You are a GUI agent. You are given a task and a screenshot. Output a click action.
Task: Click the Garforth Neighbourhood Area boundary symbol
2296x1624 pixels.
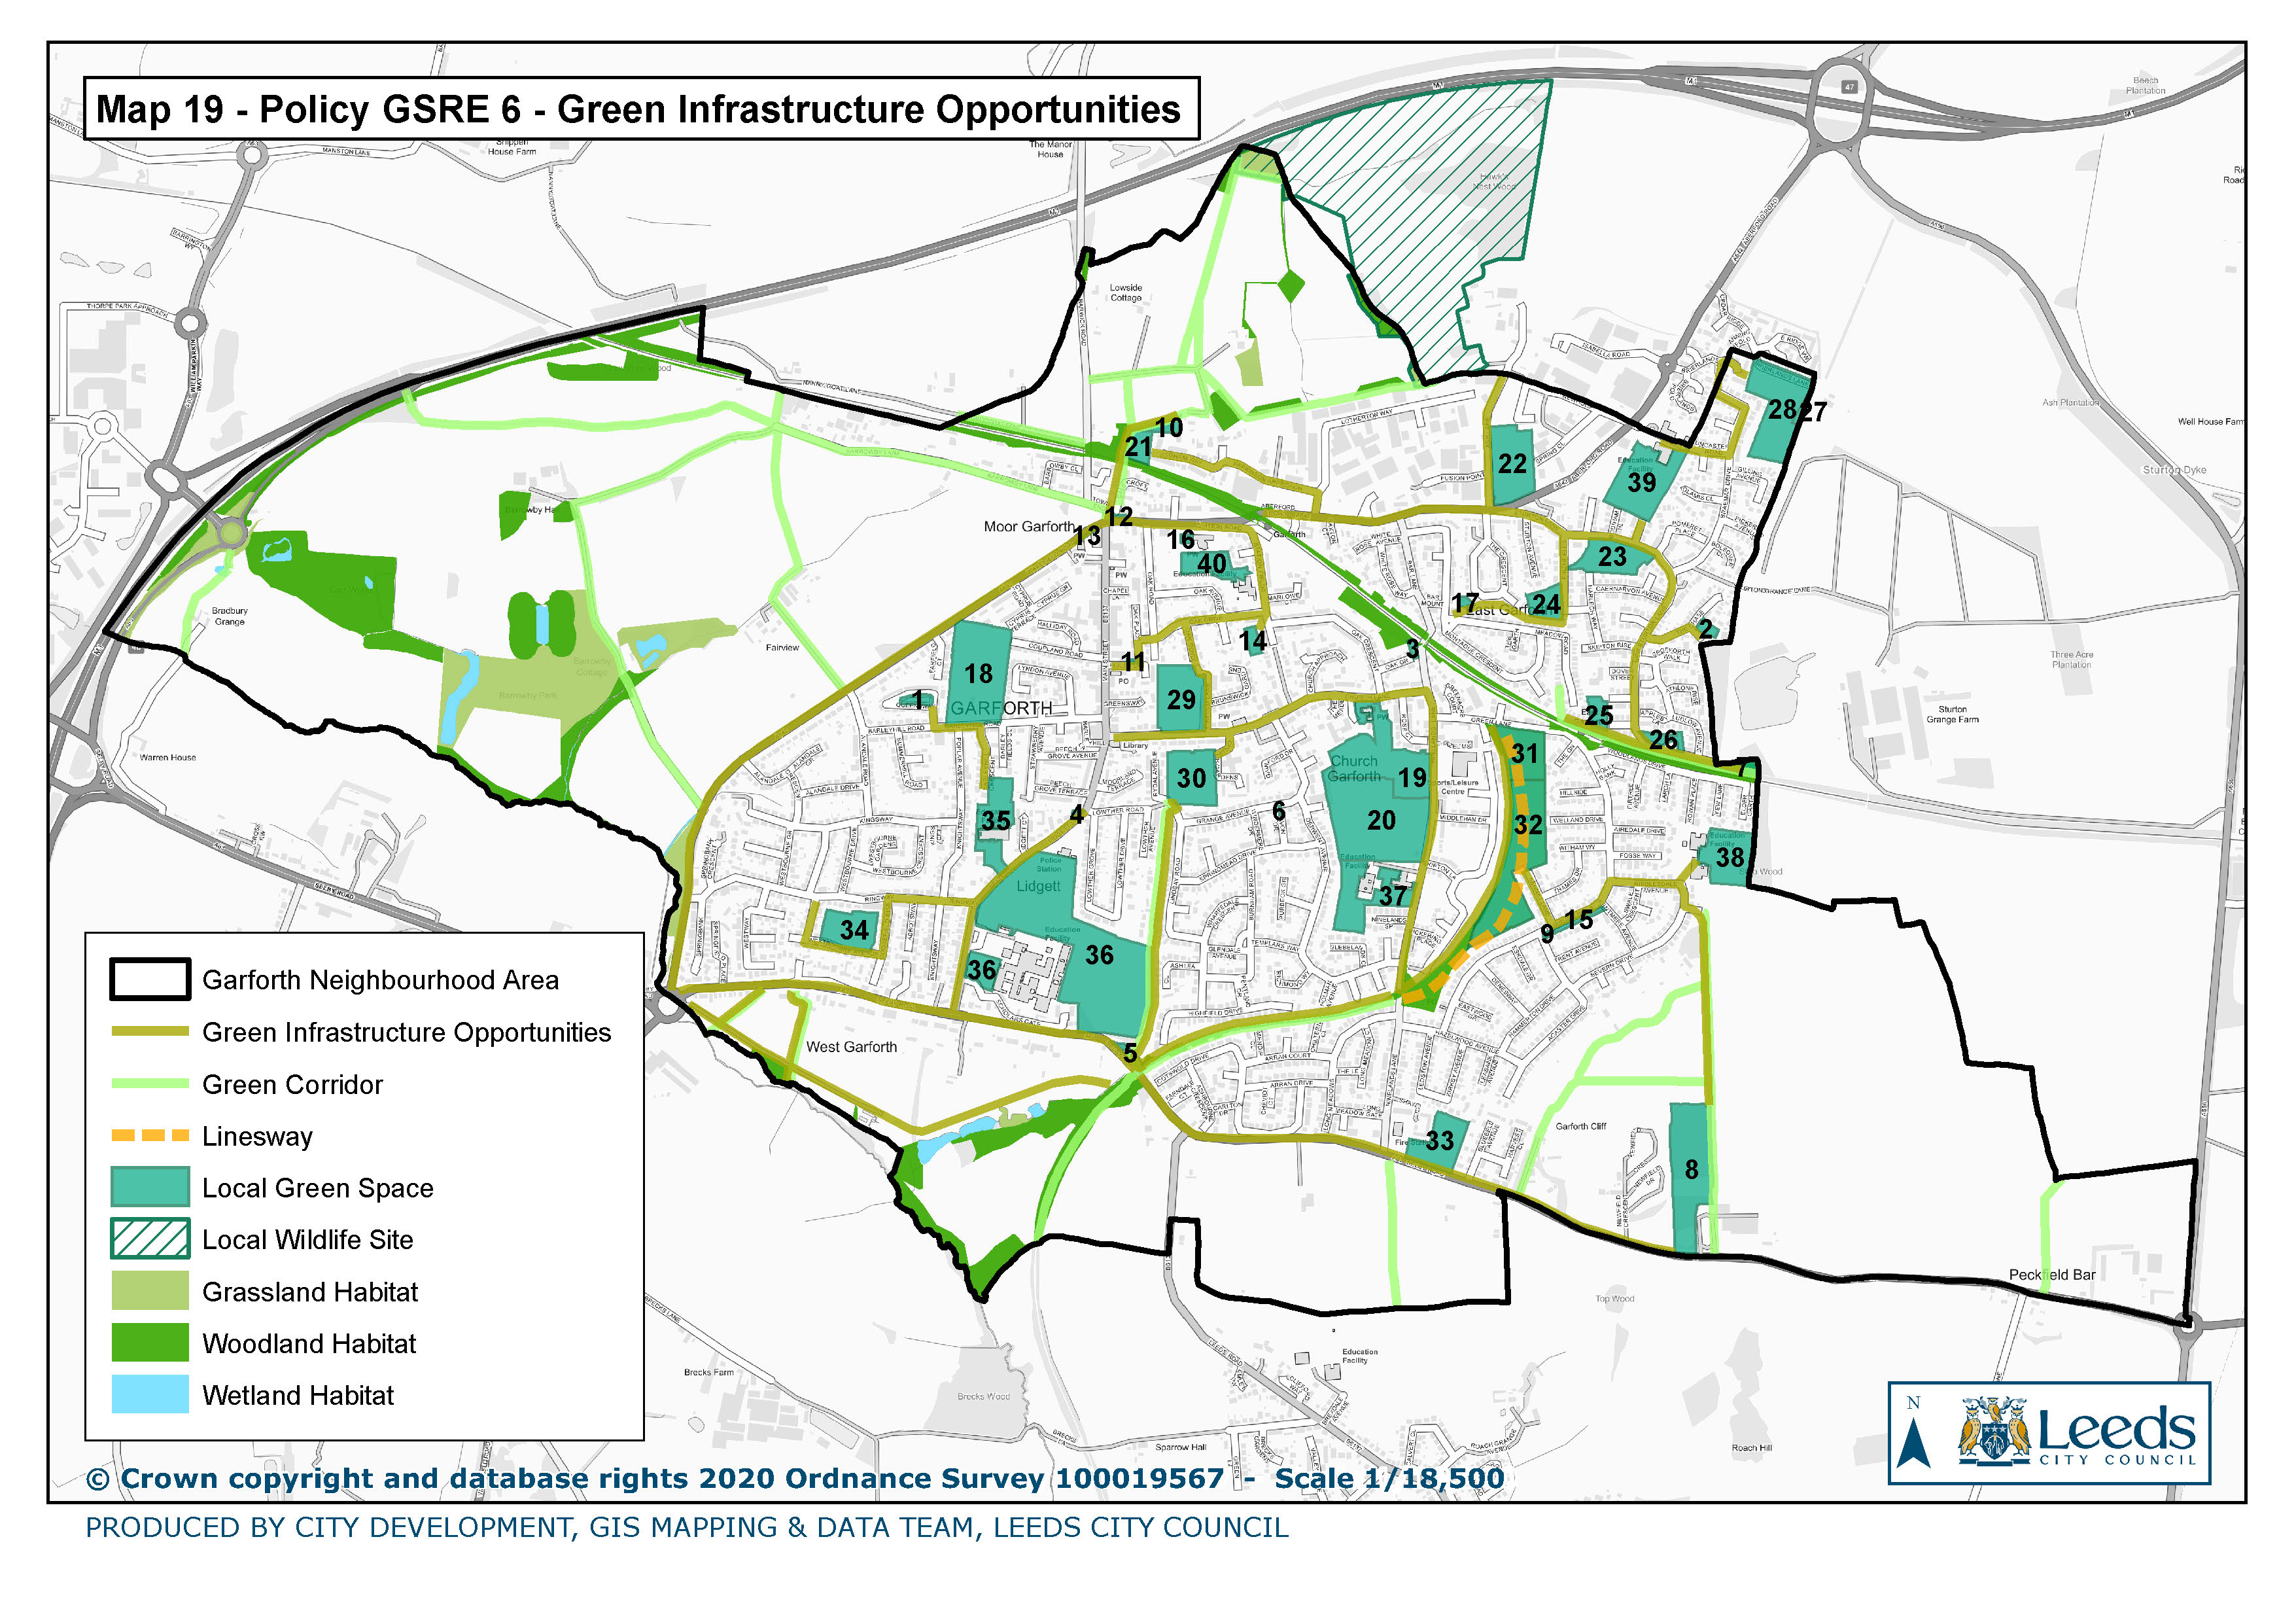(x=150, y=980)
